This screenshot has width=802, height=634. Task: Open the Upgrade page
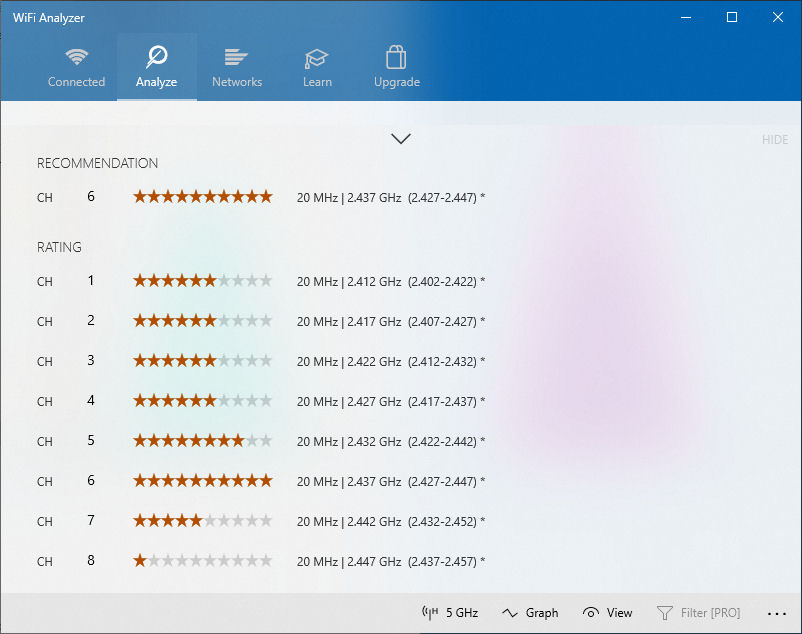coord(396,67)
